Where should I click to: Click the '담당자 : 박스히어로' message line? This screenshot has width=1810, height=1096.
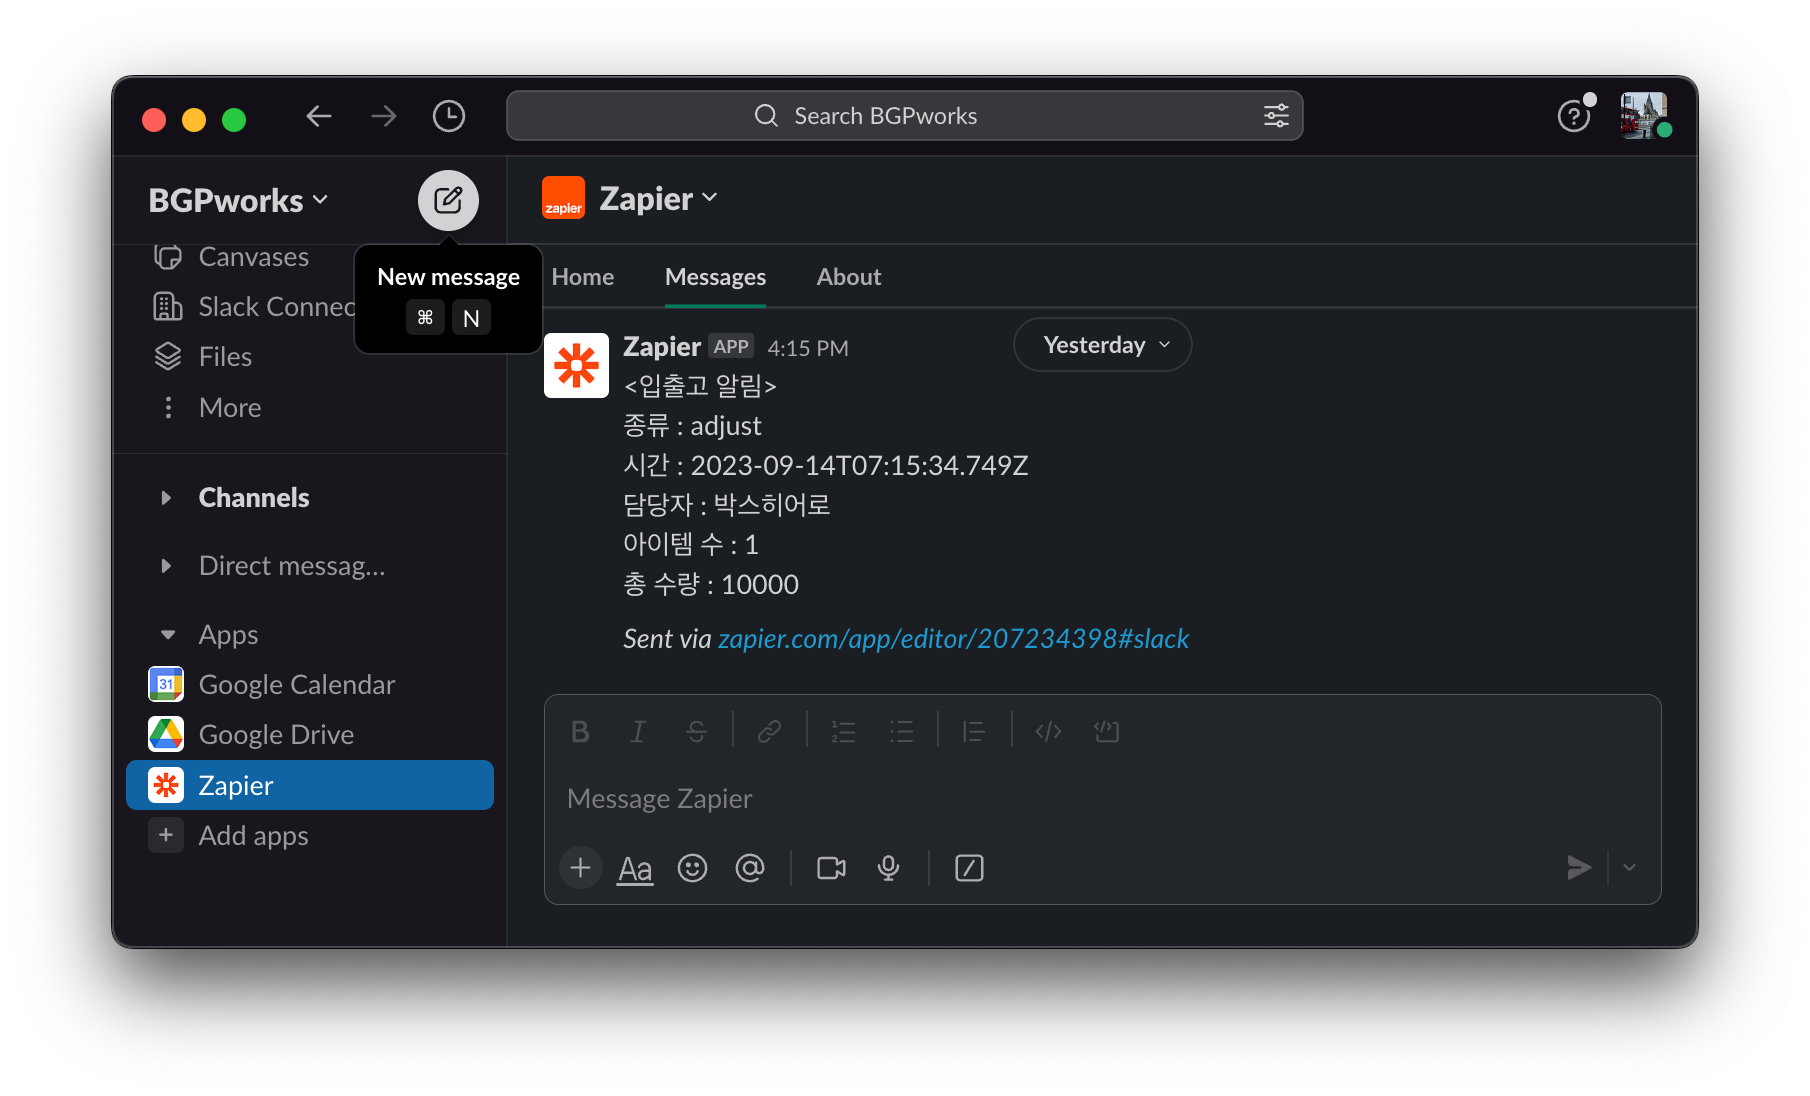click(x=727, y=505)
